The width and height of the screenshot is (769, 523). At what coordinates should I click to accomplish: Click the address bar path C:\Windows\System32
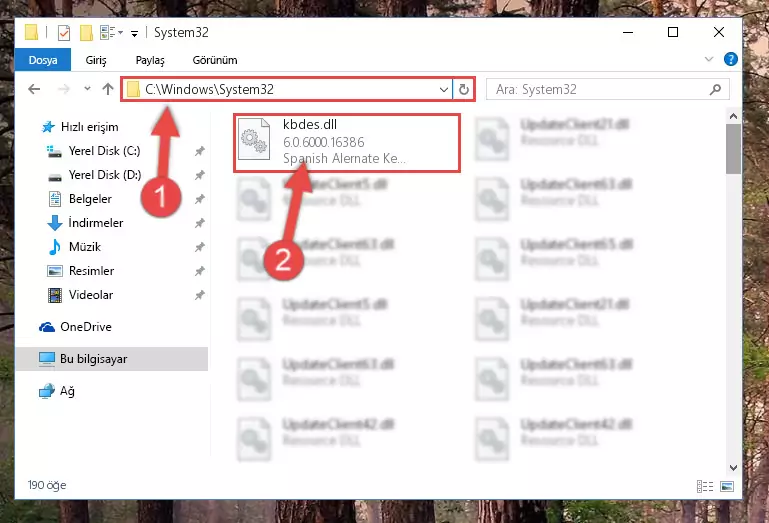[x=209, y=89]
